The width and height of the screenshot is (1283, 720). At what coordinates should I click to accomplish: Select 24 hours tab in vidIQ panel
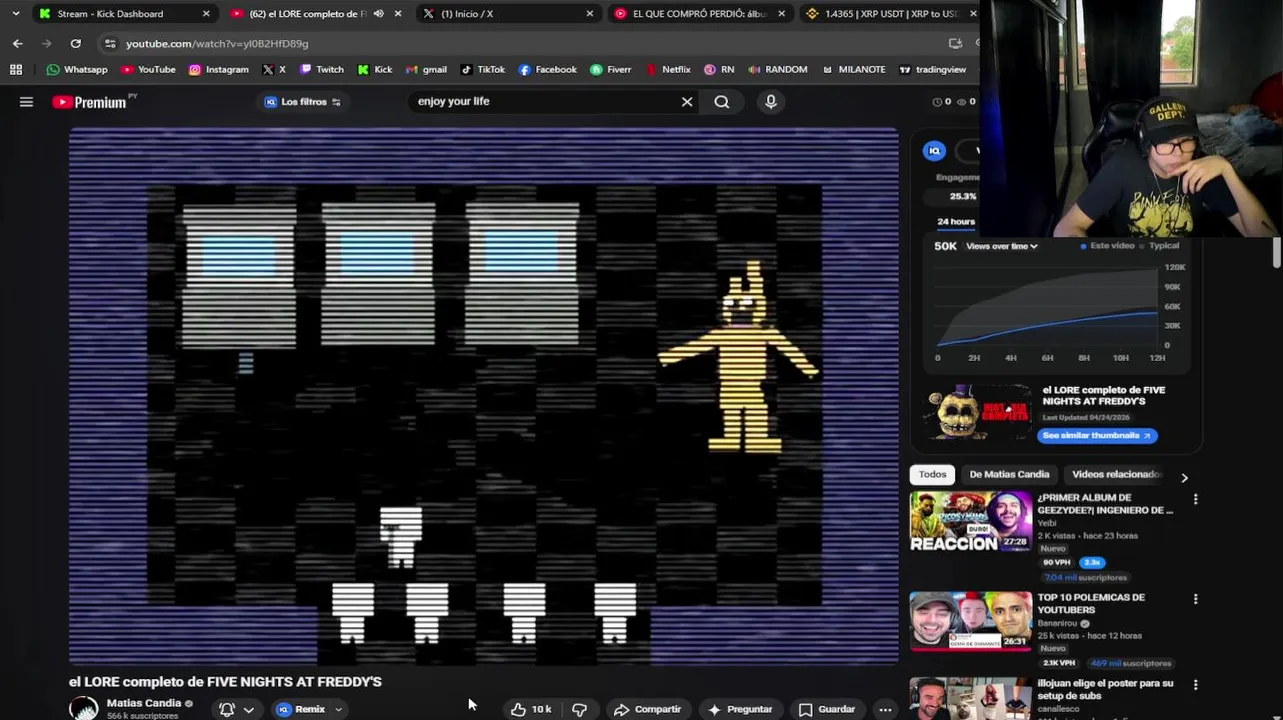coord(956,221)
